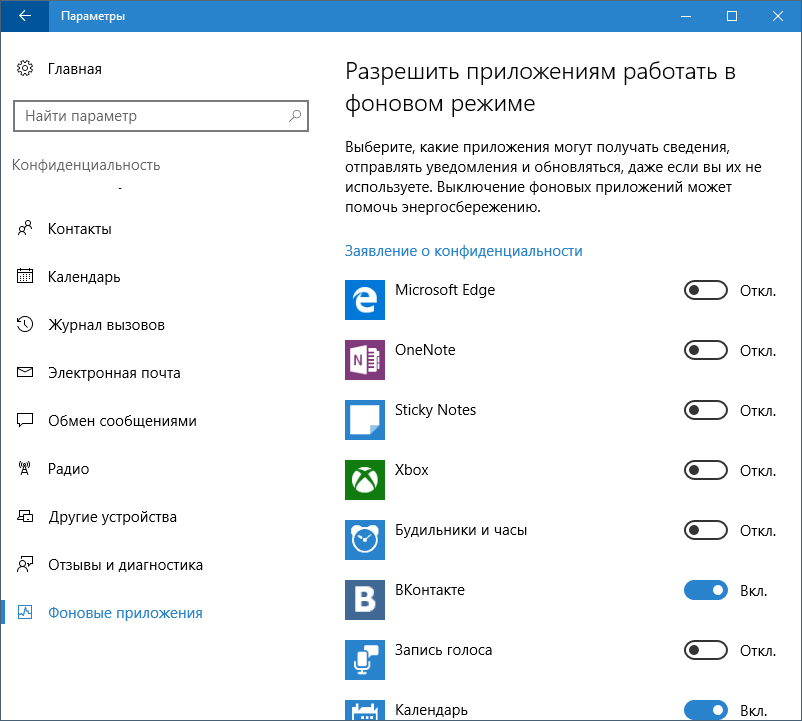Click the Радио antenna icon
The height and width of the screenshot is (721, 802).
(x=25, y=468)
